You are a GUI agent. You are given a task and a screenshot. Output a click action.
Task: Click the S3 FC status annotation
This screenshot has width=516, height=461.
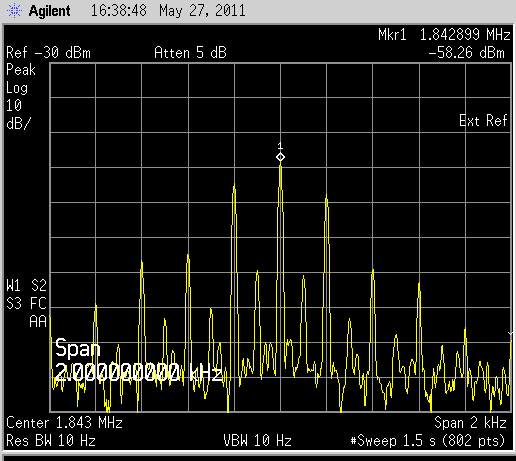26,304
